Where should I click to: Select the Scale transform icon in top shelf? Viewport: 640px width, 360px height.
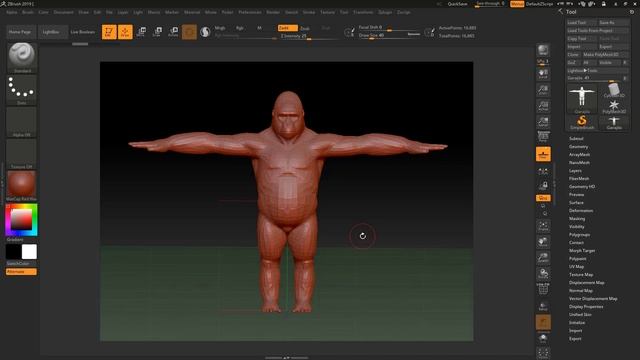[157, 32]
